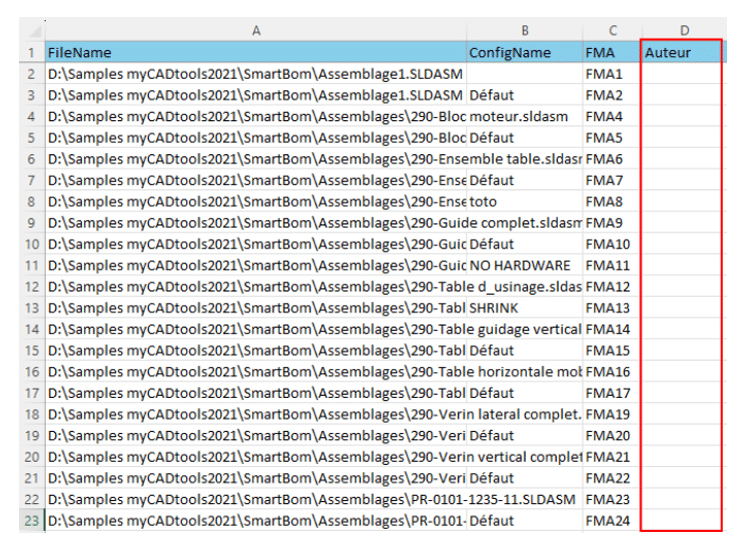Viewport: 747px width, 552px height.
Task: Select column B header
Action: click(525, 30)
